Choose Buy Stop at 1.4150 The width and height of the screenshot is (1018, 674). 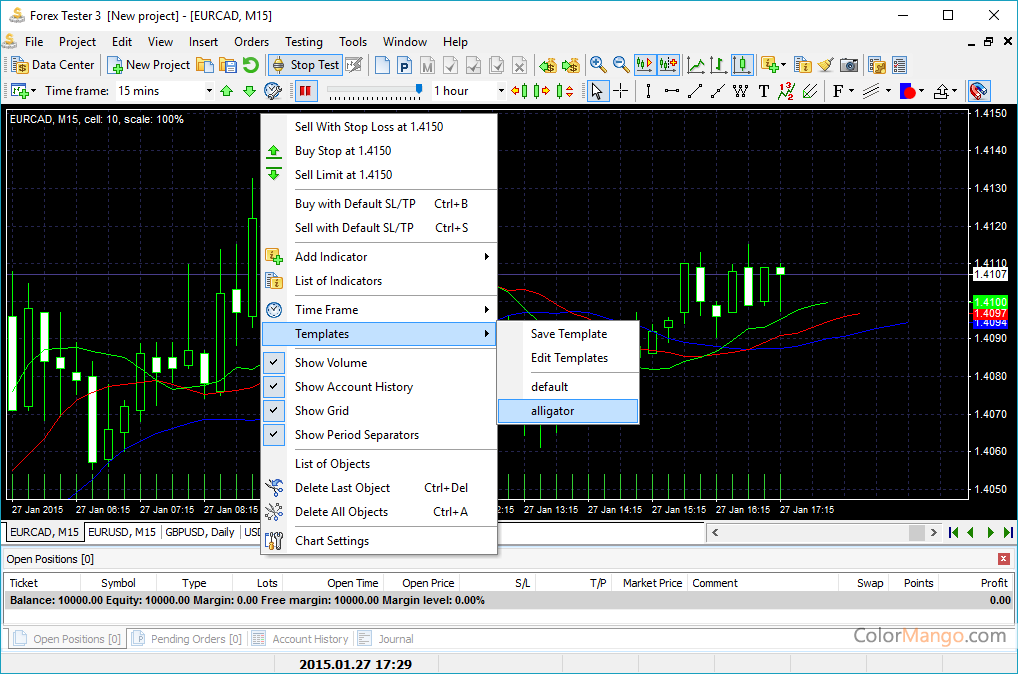point(379,151)
